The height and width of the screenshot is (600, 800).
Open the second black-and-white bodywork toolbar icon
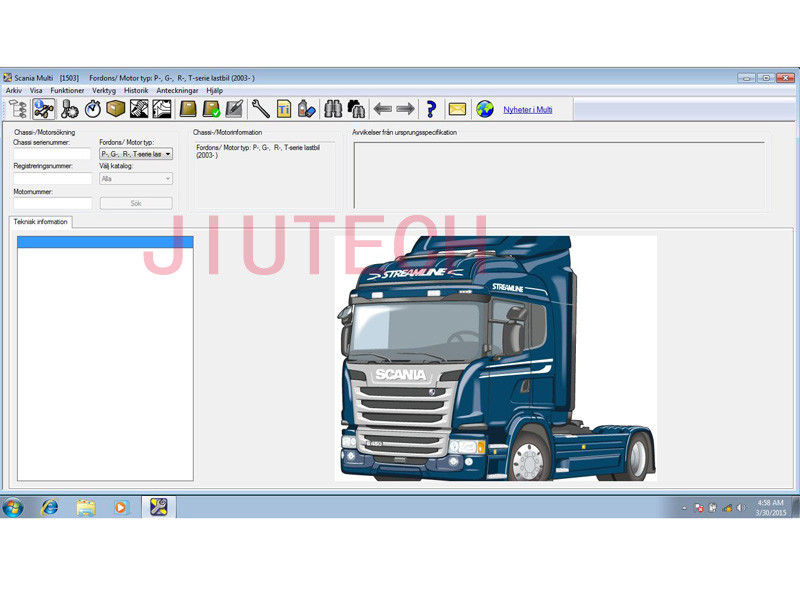162,109
